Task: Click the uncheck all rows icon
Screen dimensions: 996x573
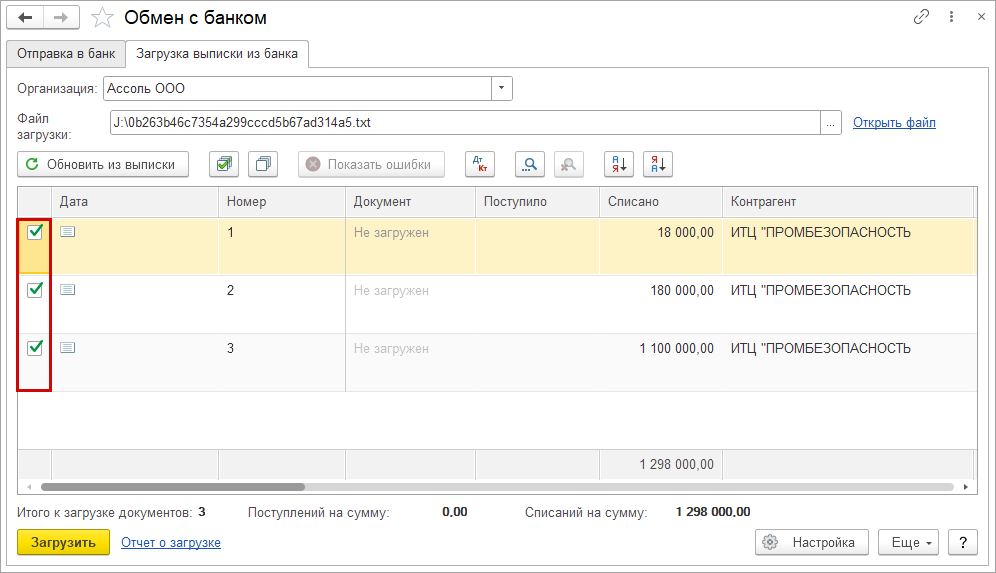Action: coord(265,165)
